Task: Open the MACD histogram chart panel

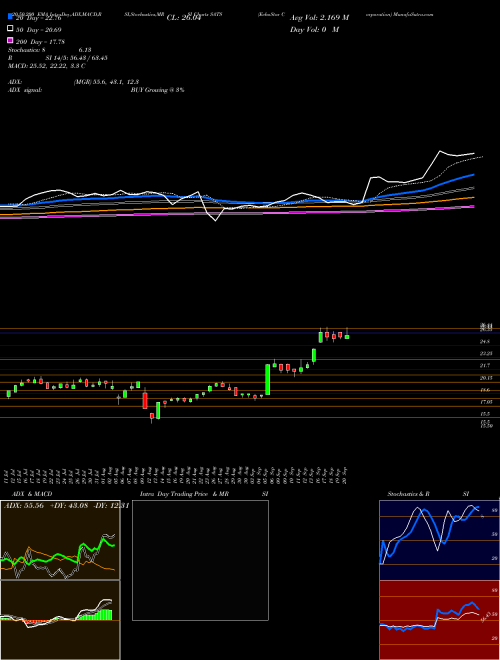Action: point(60,620)
